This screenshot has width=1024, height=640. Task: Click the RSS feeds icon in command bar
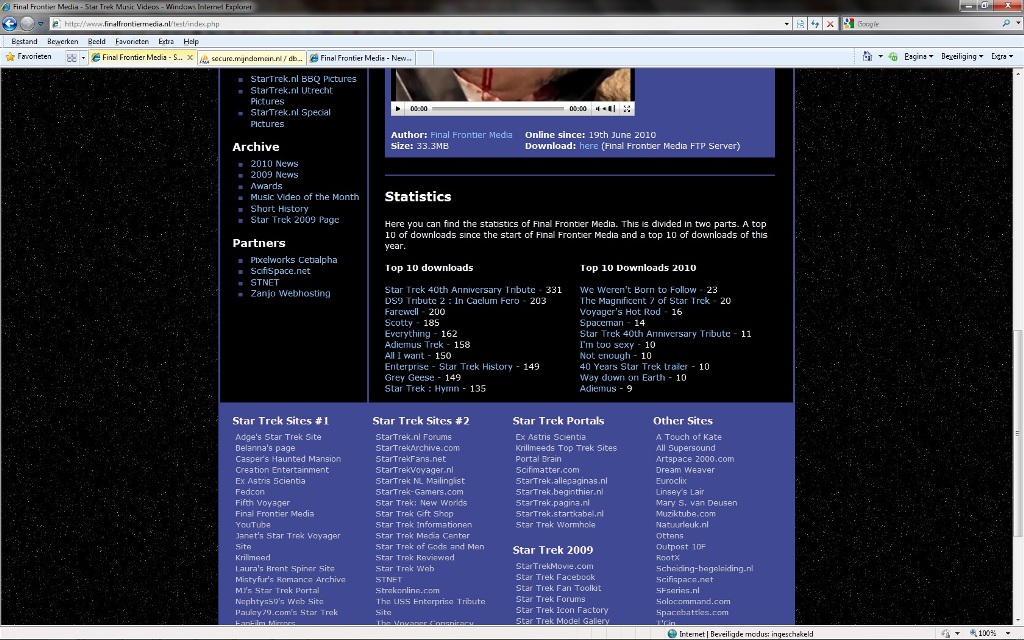click(x=893, y=56)
